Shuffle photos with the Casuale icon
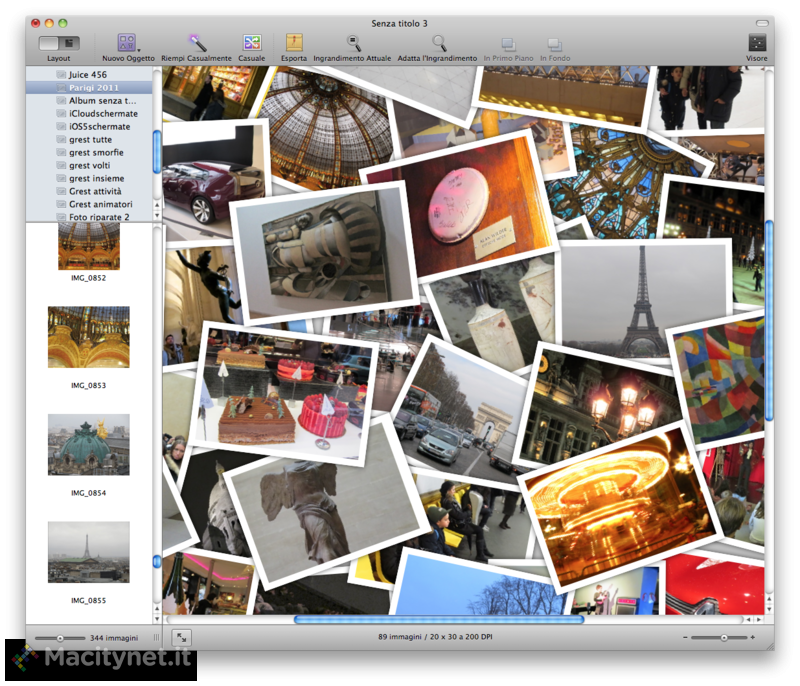Screen dimensions: 800x686 pyautogui.click(x=252, y=43)
